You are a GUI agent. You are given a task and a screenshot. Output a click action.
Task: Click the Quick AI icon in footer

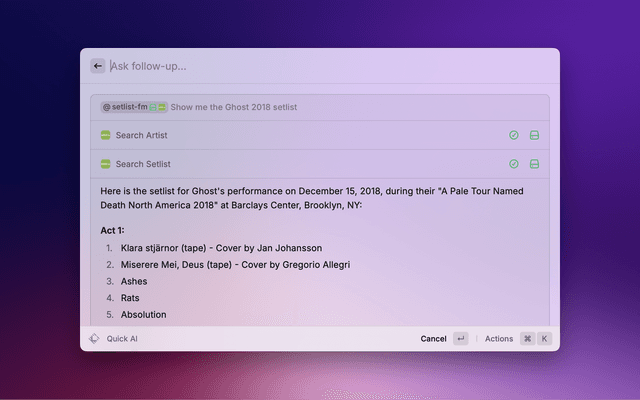[x=95, y=339]
